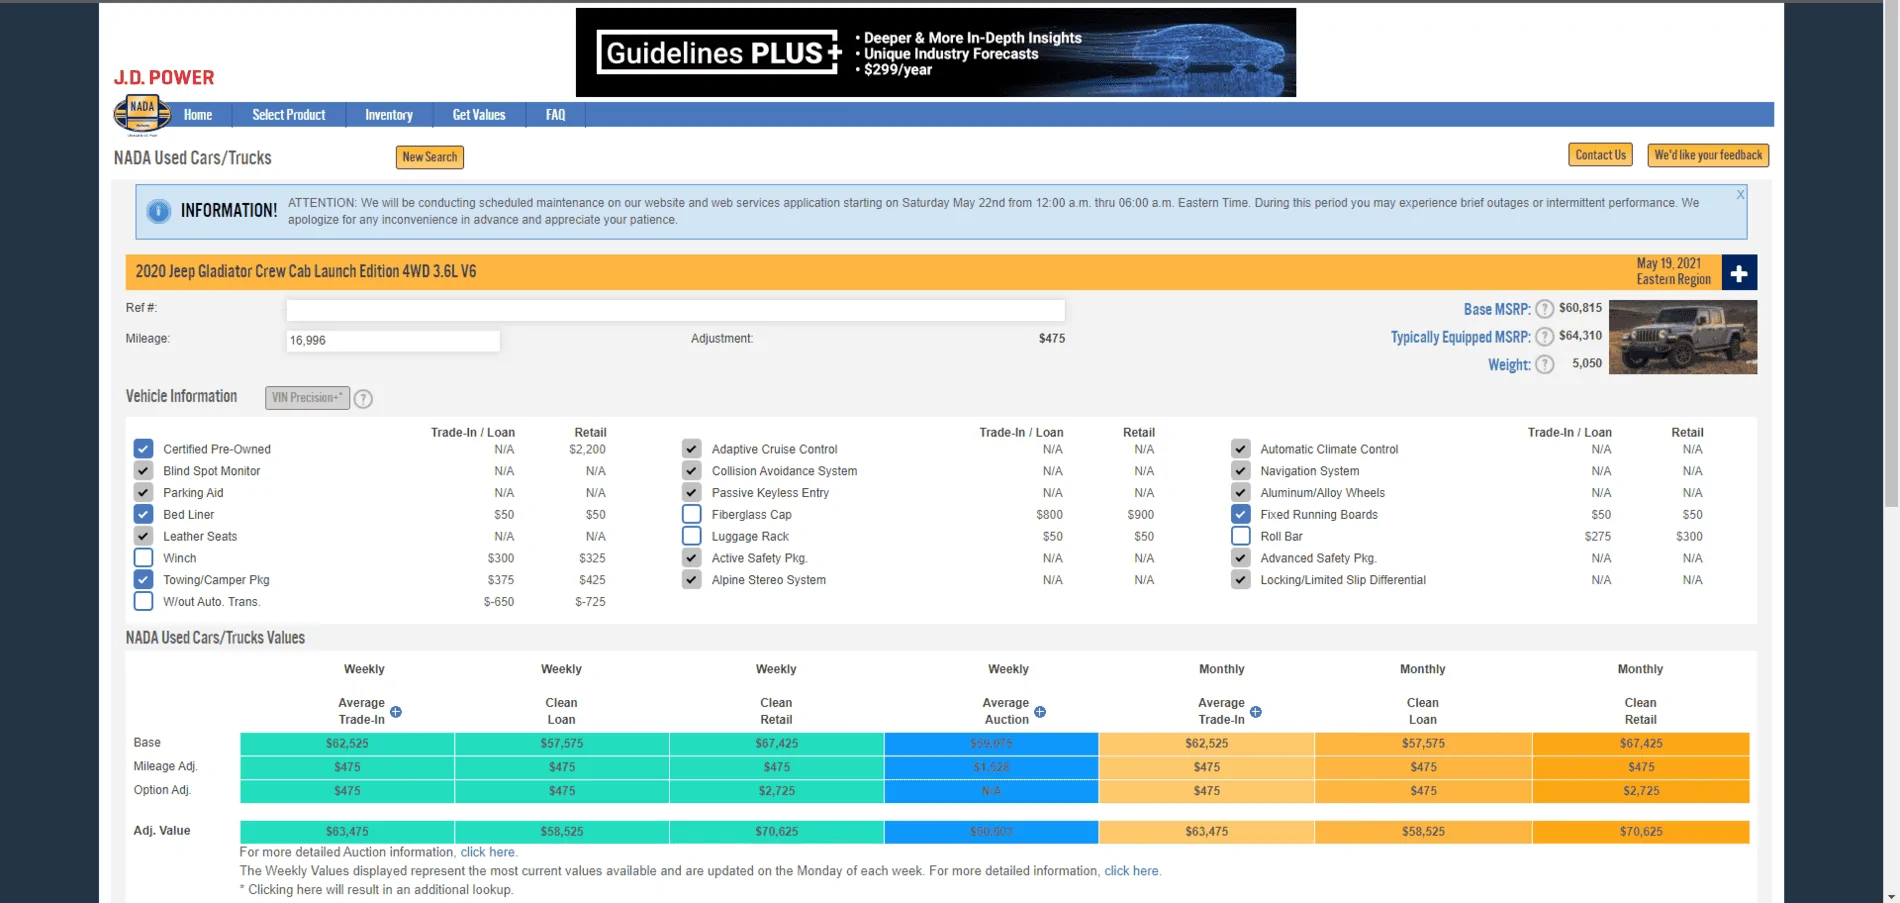Open detailed Auction information click here link
The height and width of the screenshot is (903, 1900).
pos(487,852)
